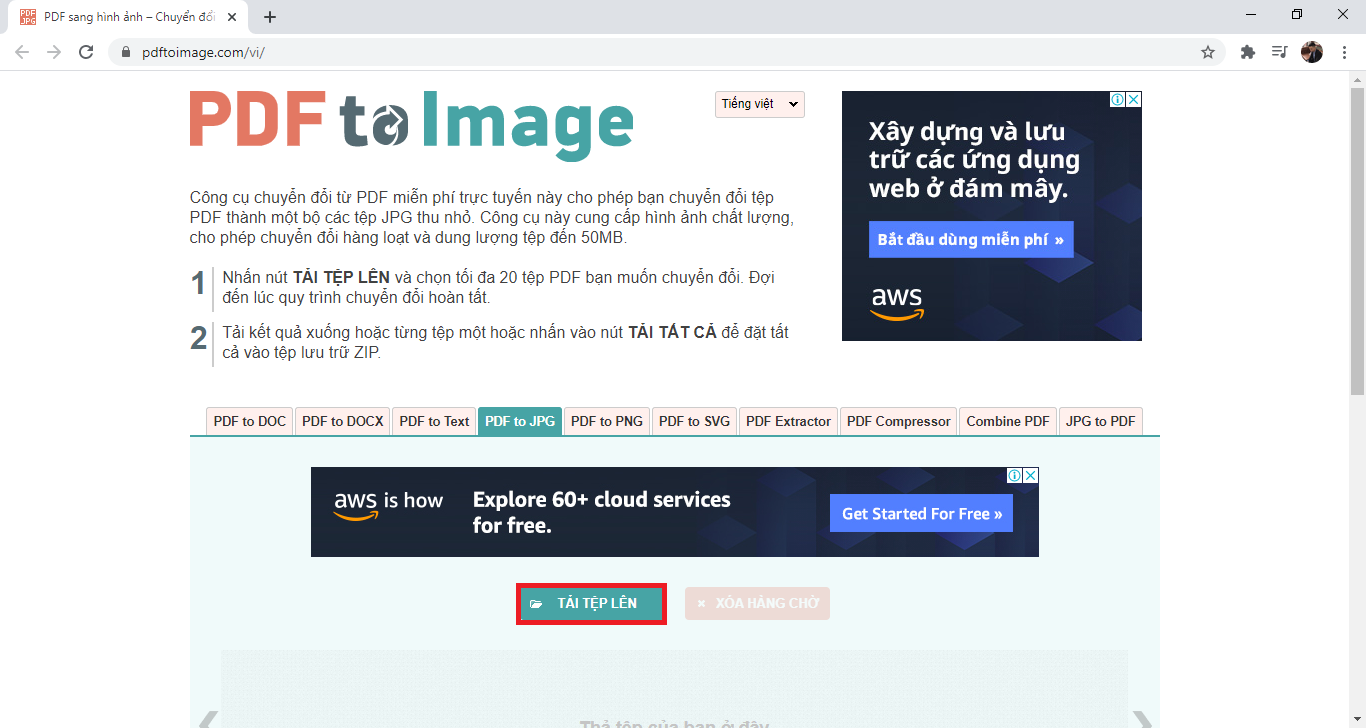Click the TẢI TỆP LÊN upload button
The image size is (1366, 728).
(x=592, y=604)
